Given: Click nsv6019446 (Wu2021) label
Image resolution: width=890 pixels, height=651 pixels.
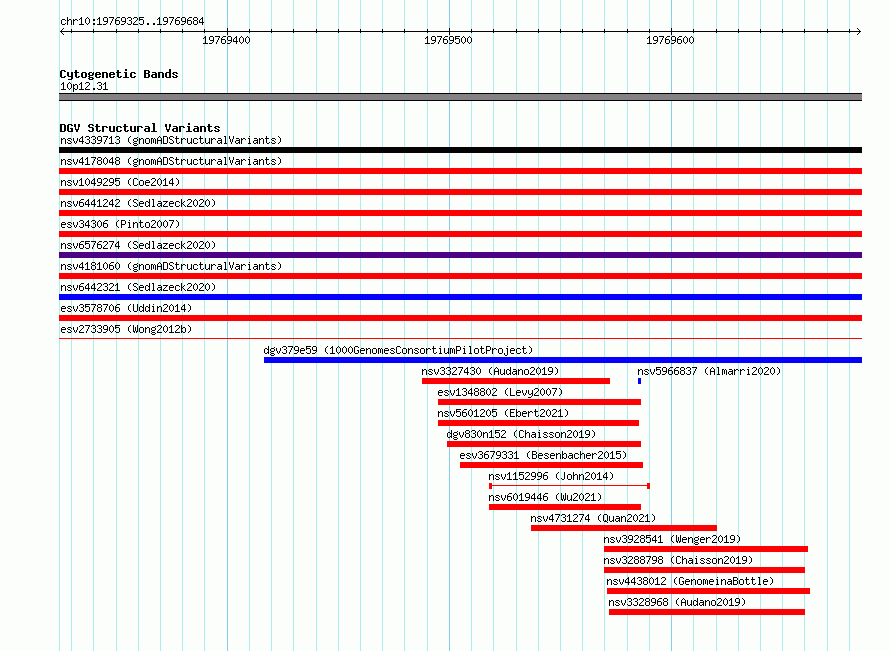Looking at the screenshot, I should 545,497.
